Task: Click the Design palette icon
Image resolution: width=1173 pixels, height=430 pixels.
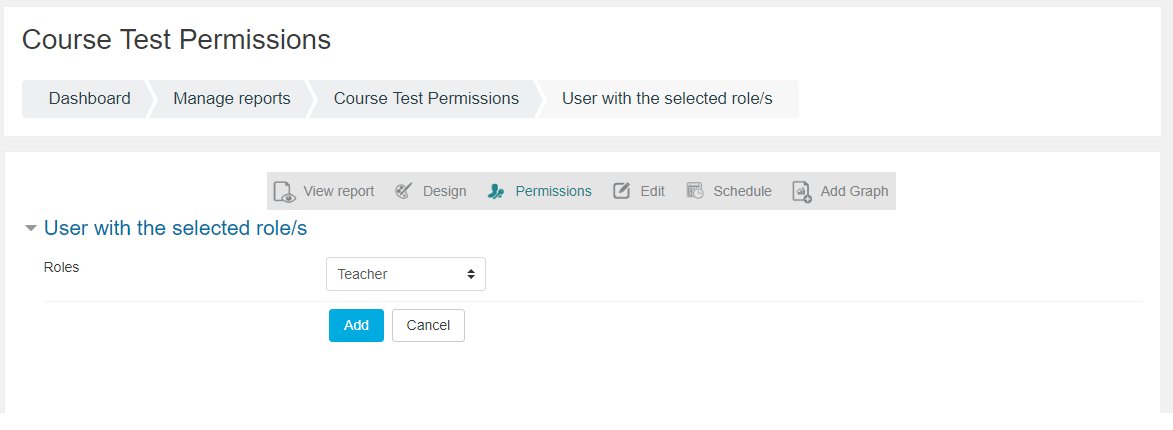Action: tap(403, 191)
